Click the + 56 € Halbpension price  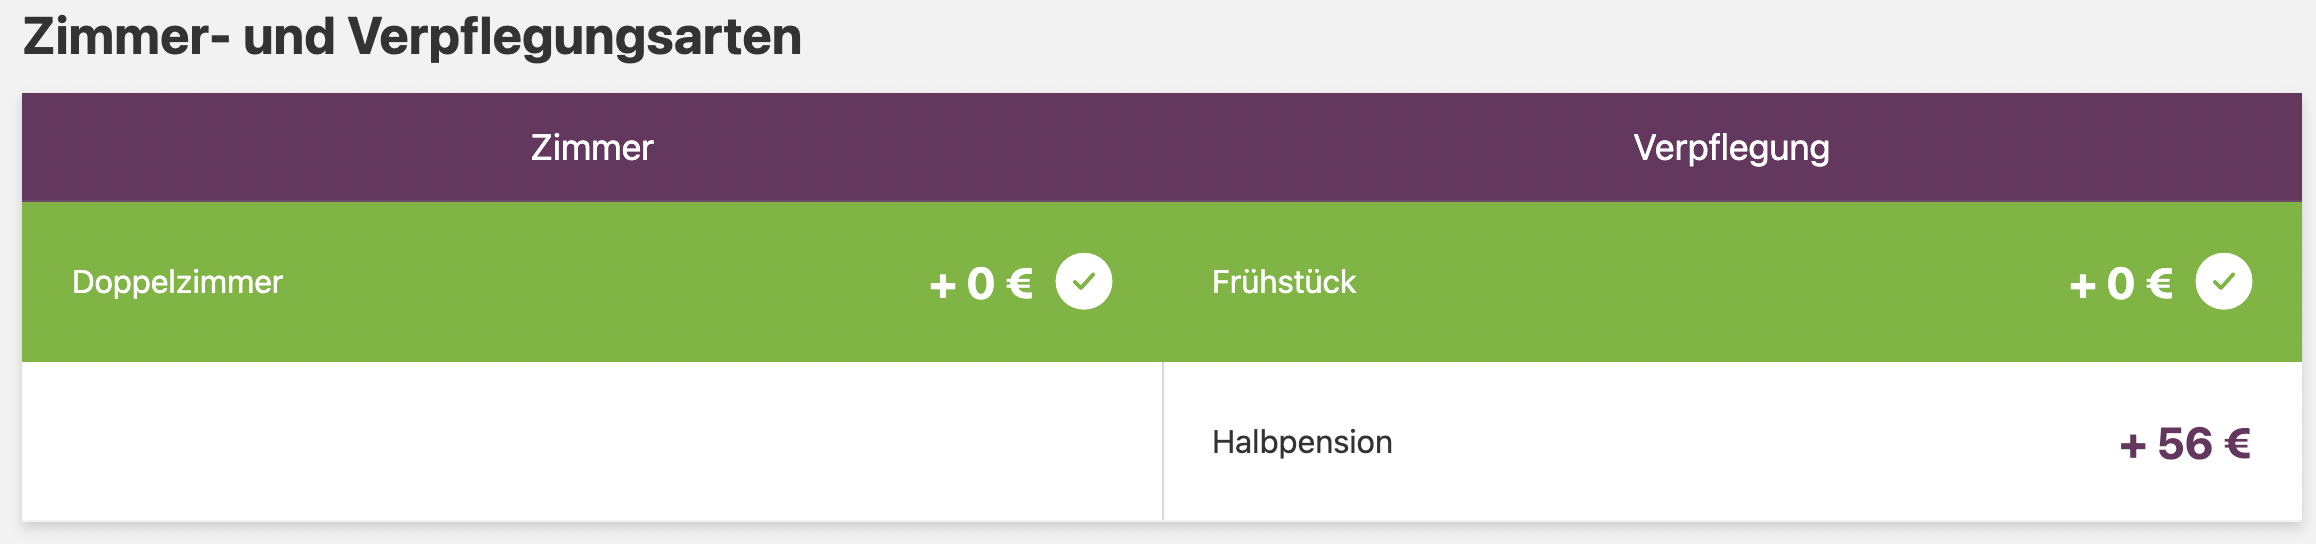pos(2185,444)
